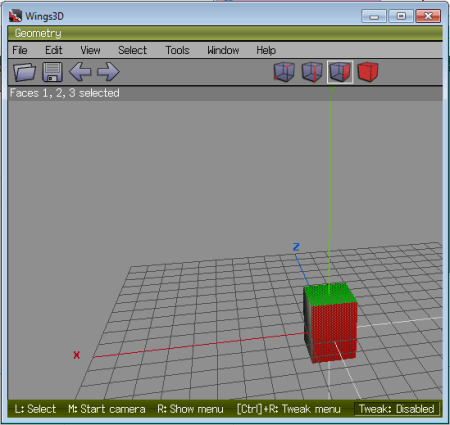Toggle the Tweak: Disabled status button
The image size is (450, 425).
point(397,409)
